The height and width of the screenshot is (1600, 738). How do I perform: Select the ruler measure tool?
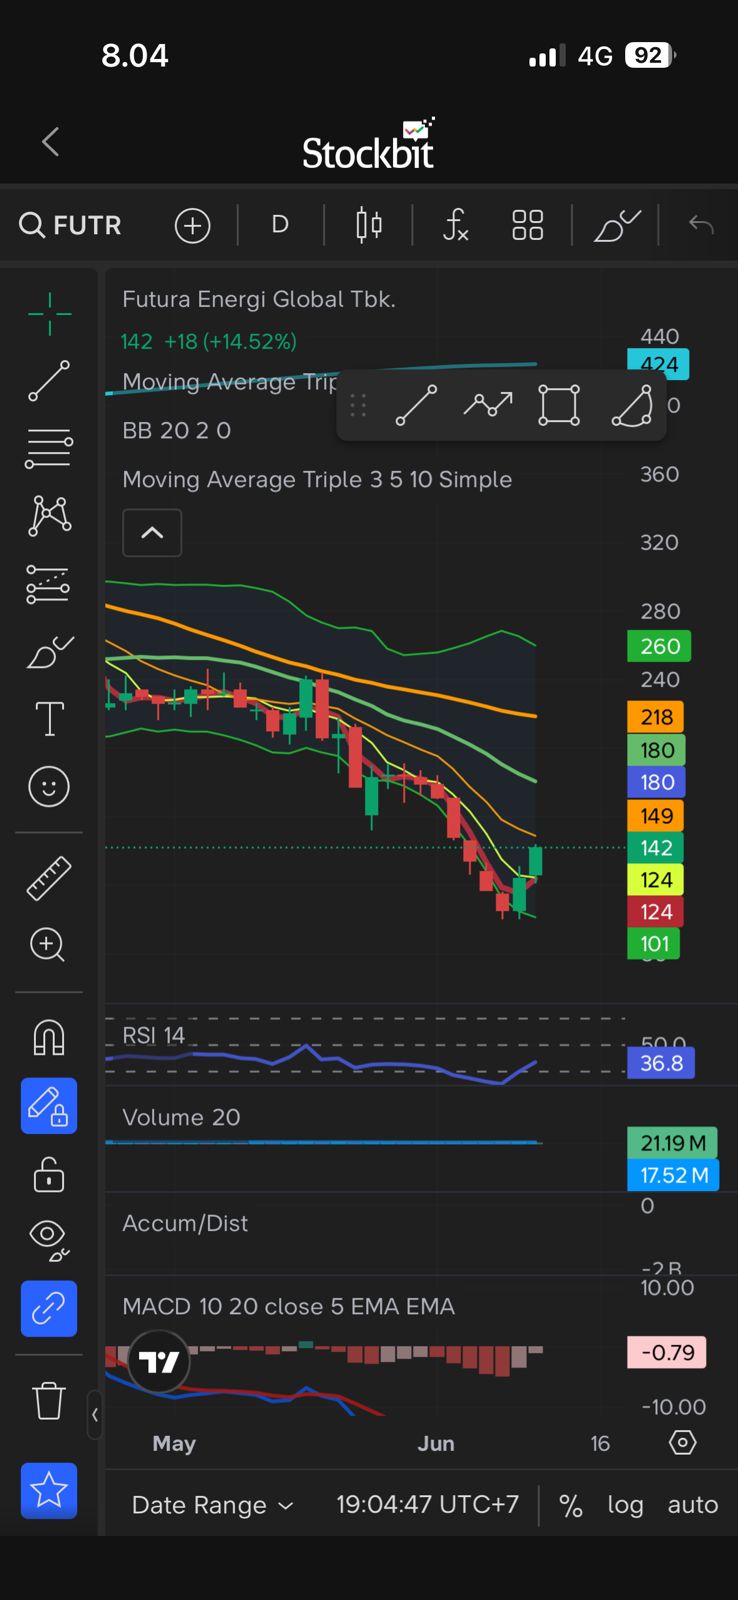49,878
